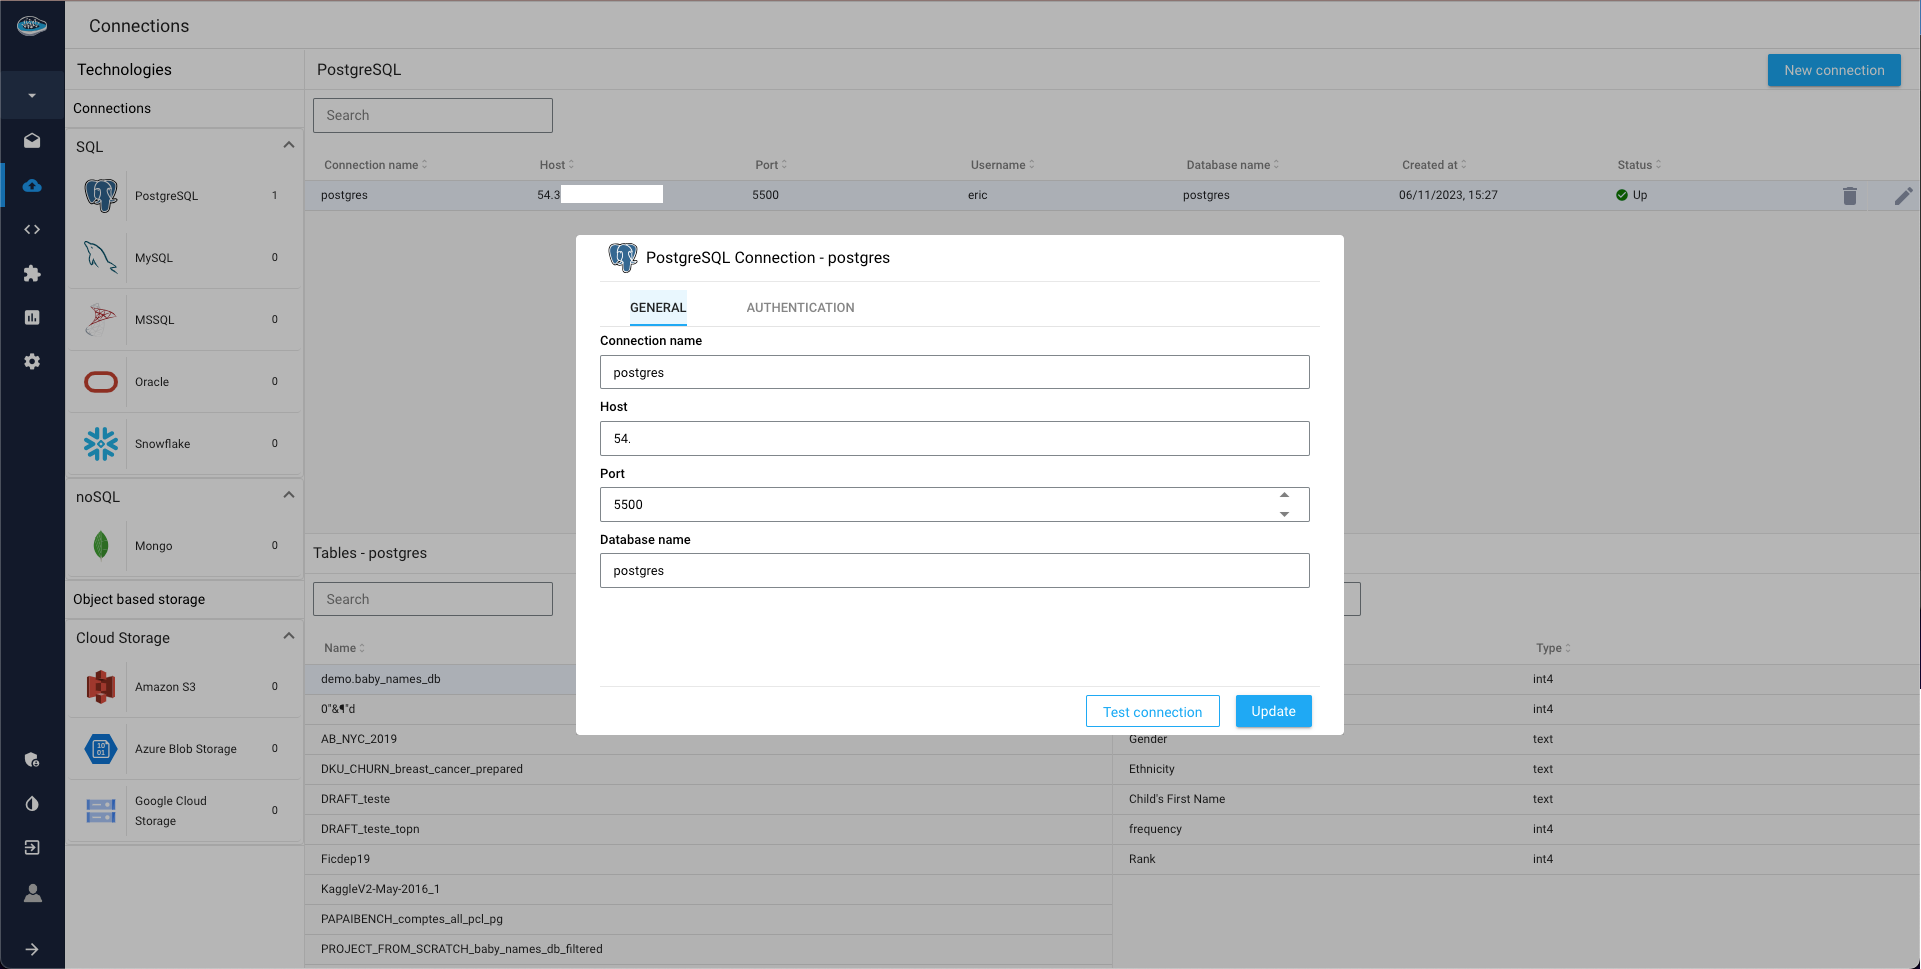Increment the Port value with up arrow
Image resolution: width=1921 pixels, height=969 pixels.
pyautogui.click(x=1284, y=495)
